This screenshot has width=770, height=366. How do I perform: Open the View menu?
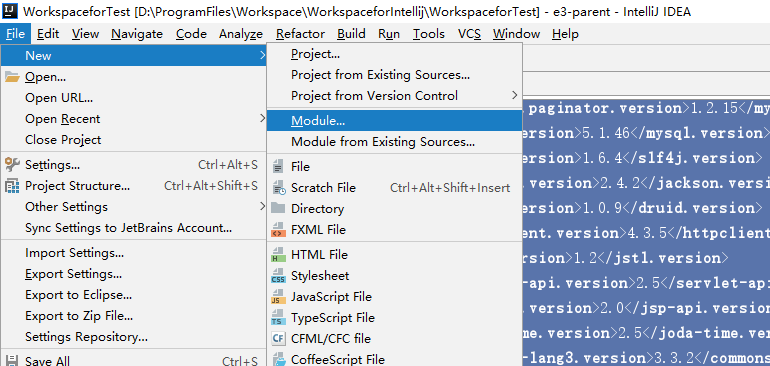tap(85, 34)
